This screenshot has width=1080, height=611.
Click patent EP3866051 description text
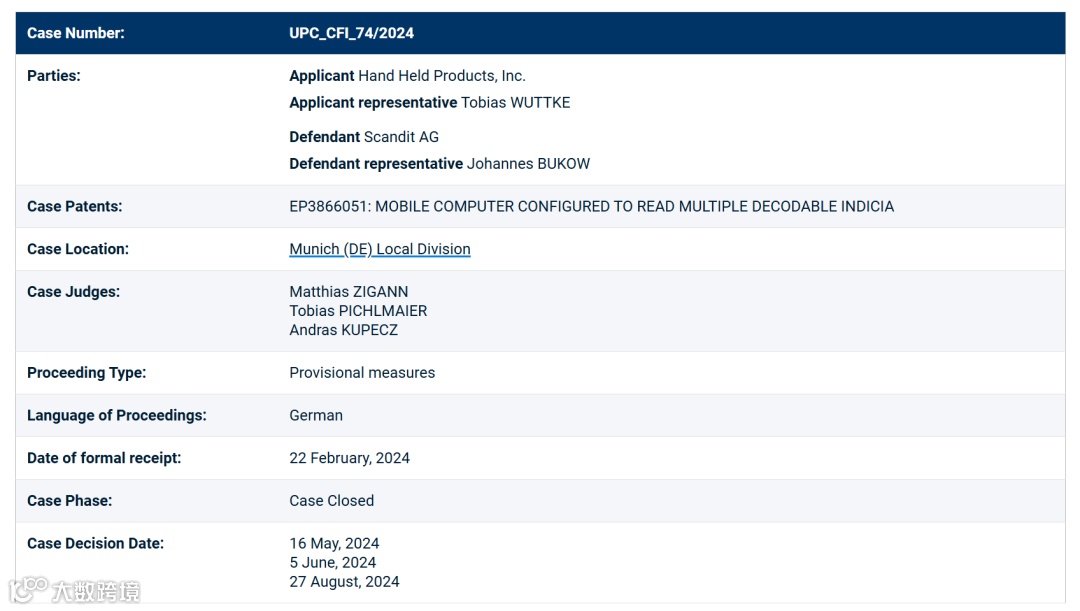point(591,206)
